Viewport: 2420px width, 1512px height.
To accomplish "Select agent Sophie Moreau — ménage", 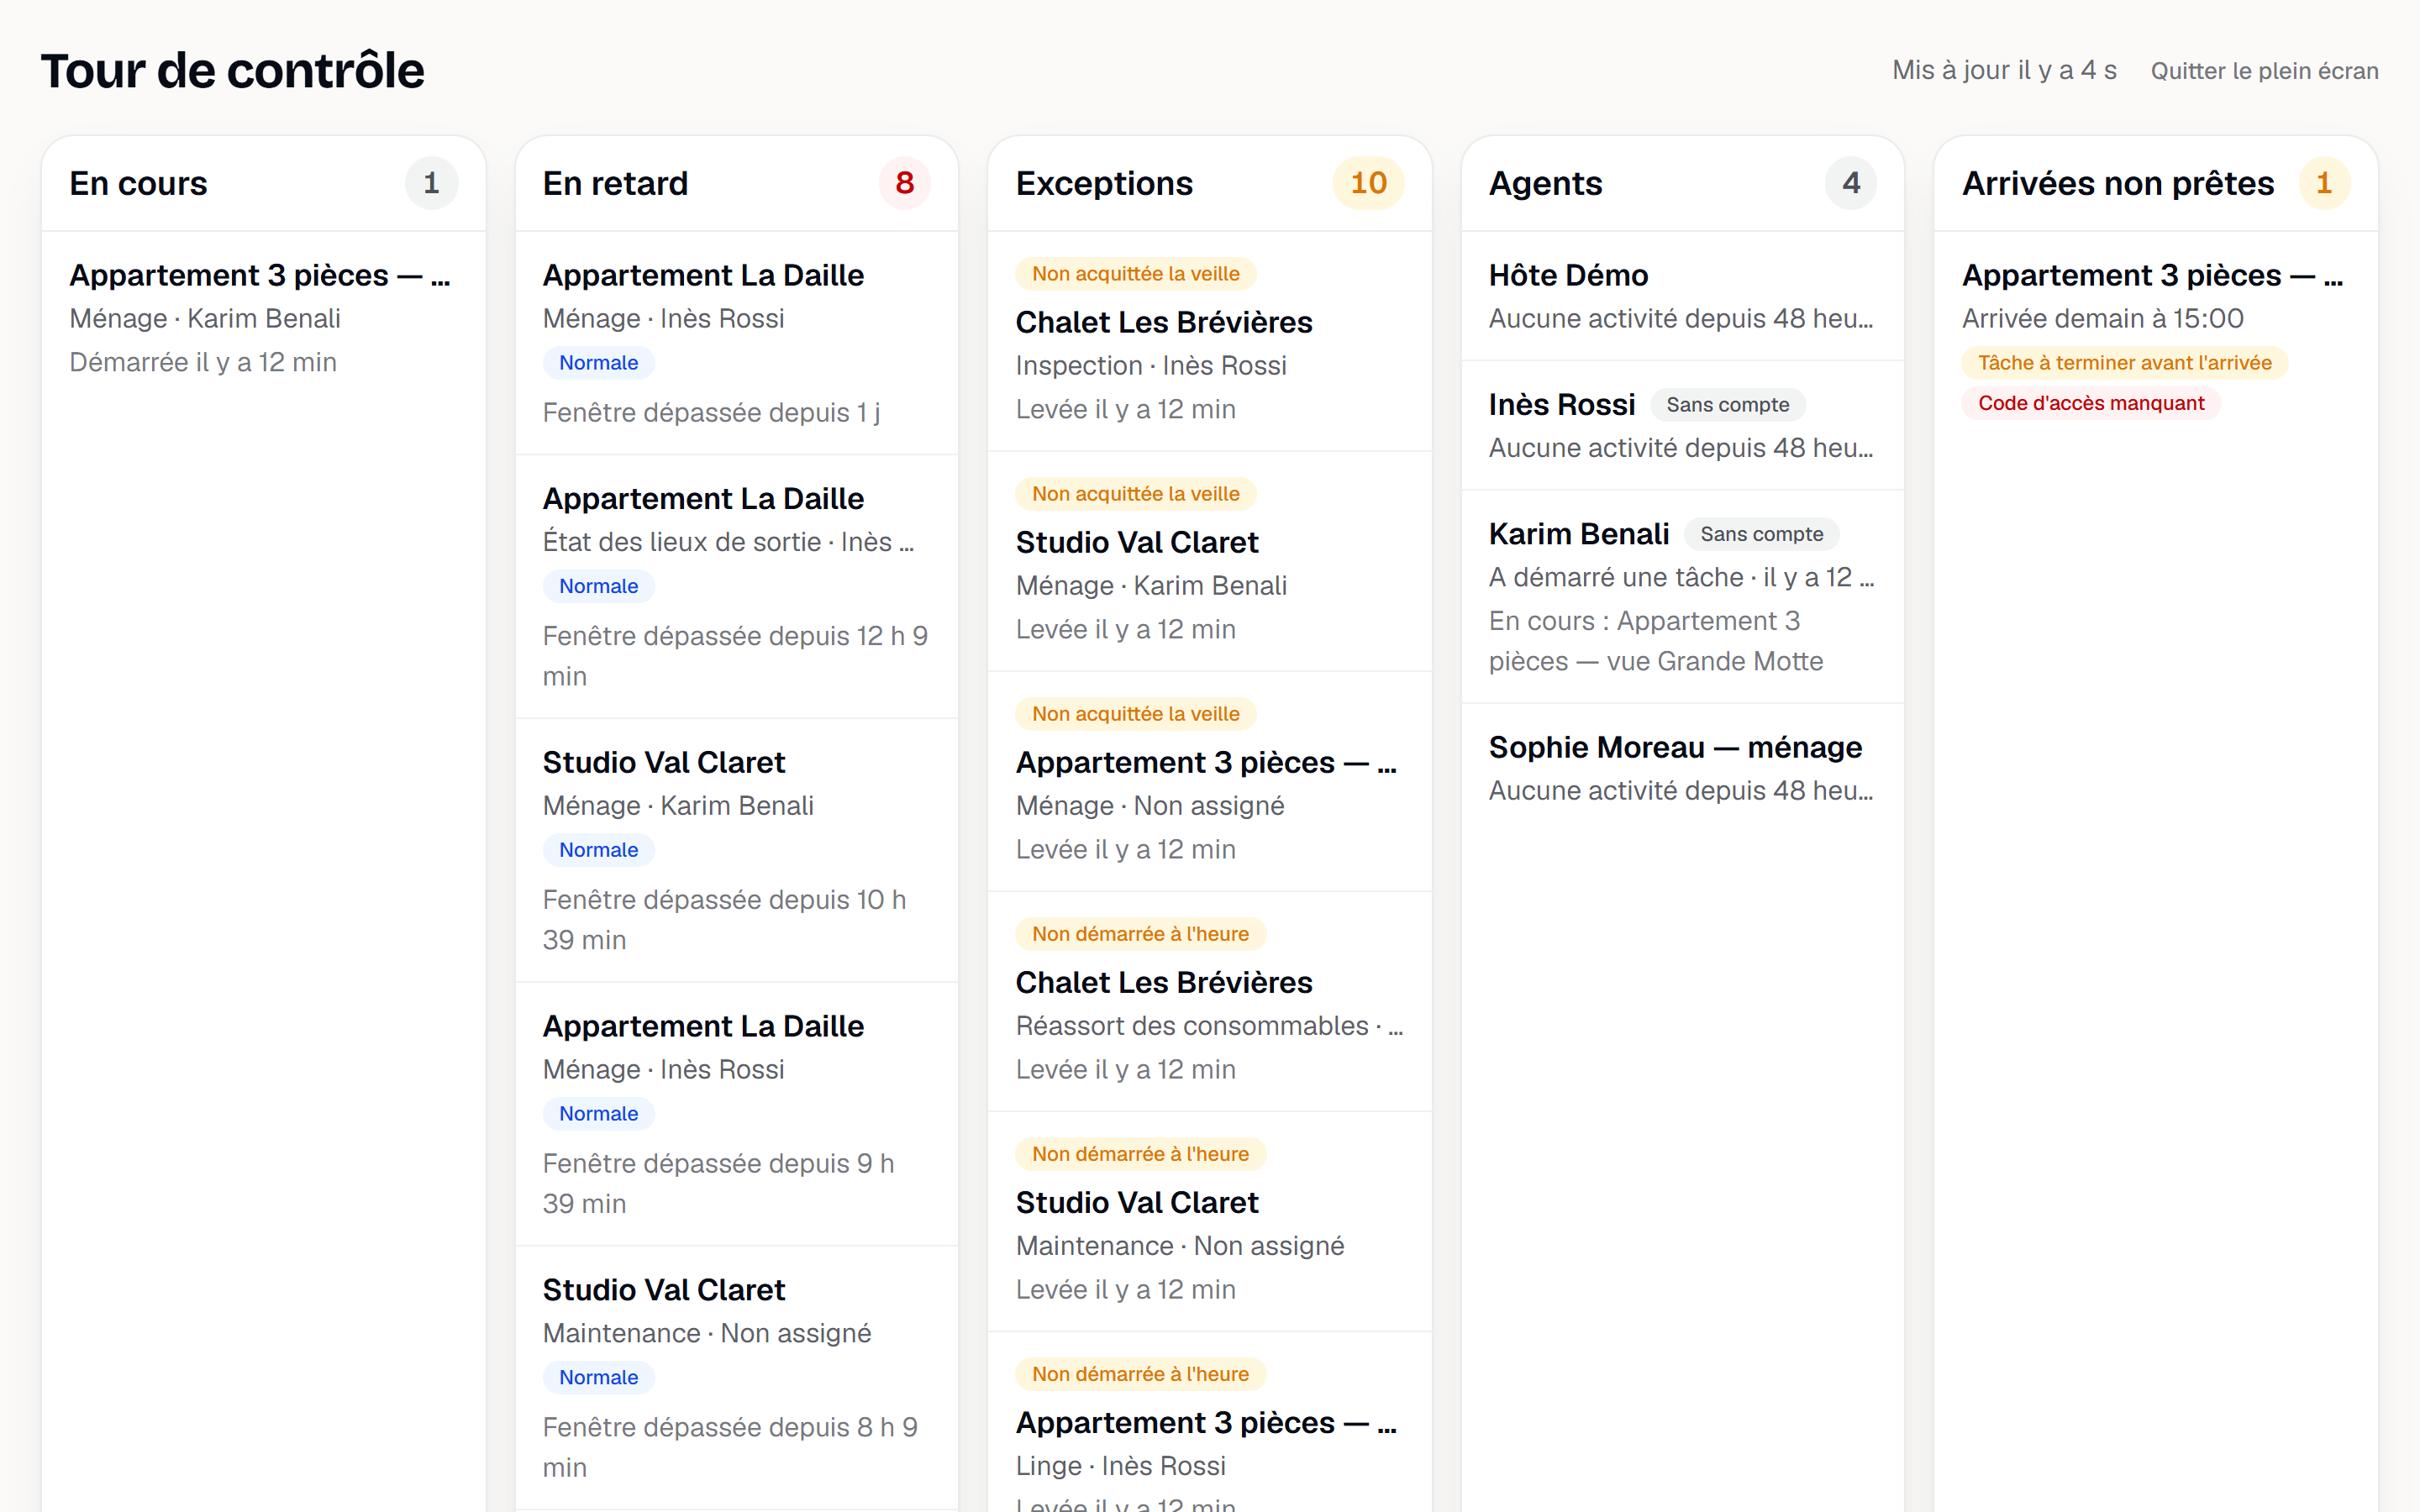I will 1683,768.
